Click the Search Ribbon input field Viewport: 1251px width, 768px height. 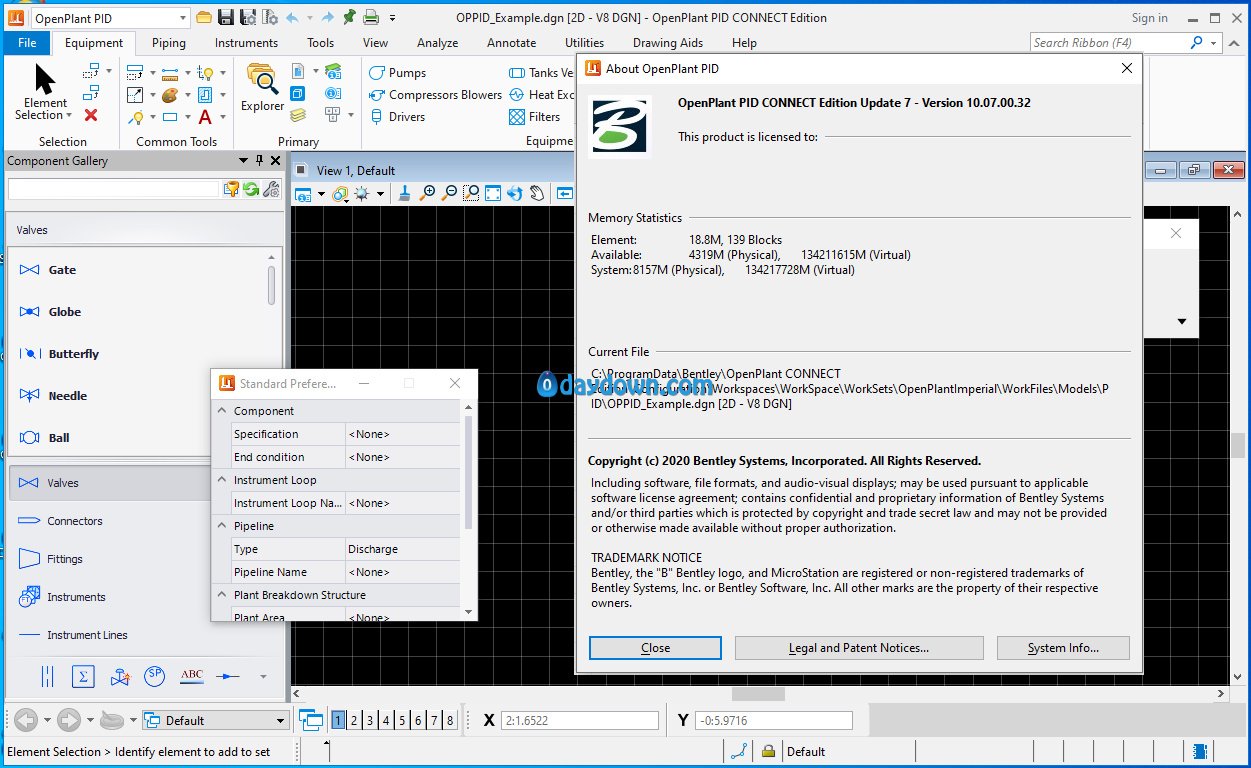pos(1108,43)
